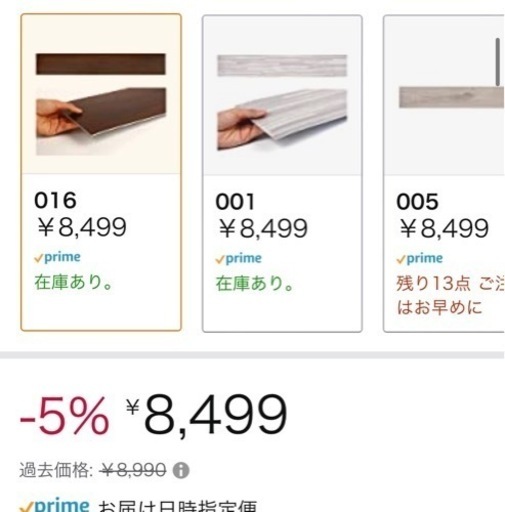Screen dimensions: 505x512
Task: Click the prime badge on variant 001
Action: click(x=239, y=259)
